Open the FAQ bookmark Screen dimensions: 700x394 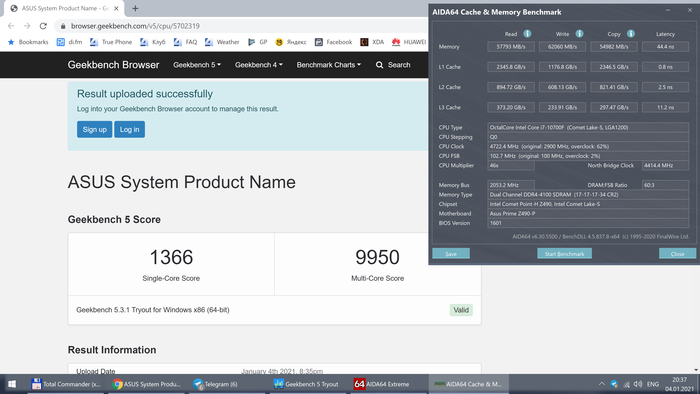coord(185,42)
